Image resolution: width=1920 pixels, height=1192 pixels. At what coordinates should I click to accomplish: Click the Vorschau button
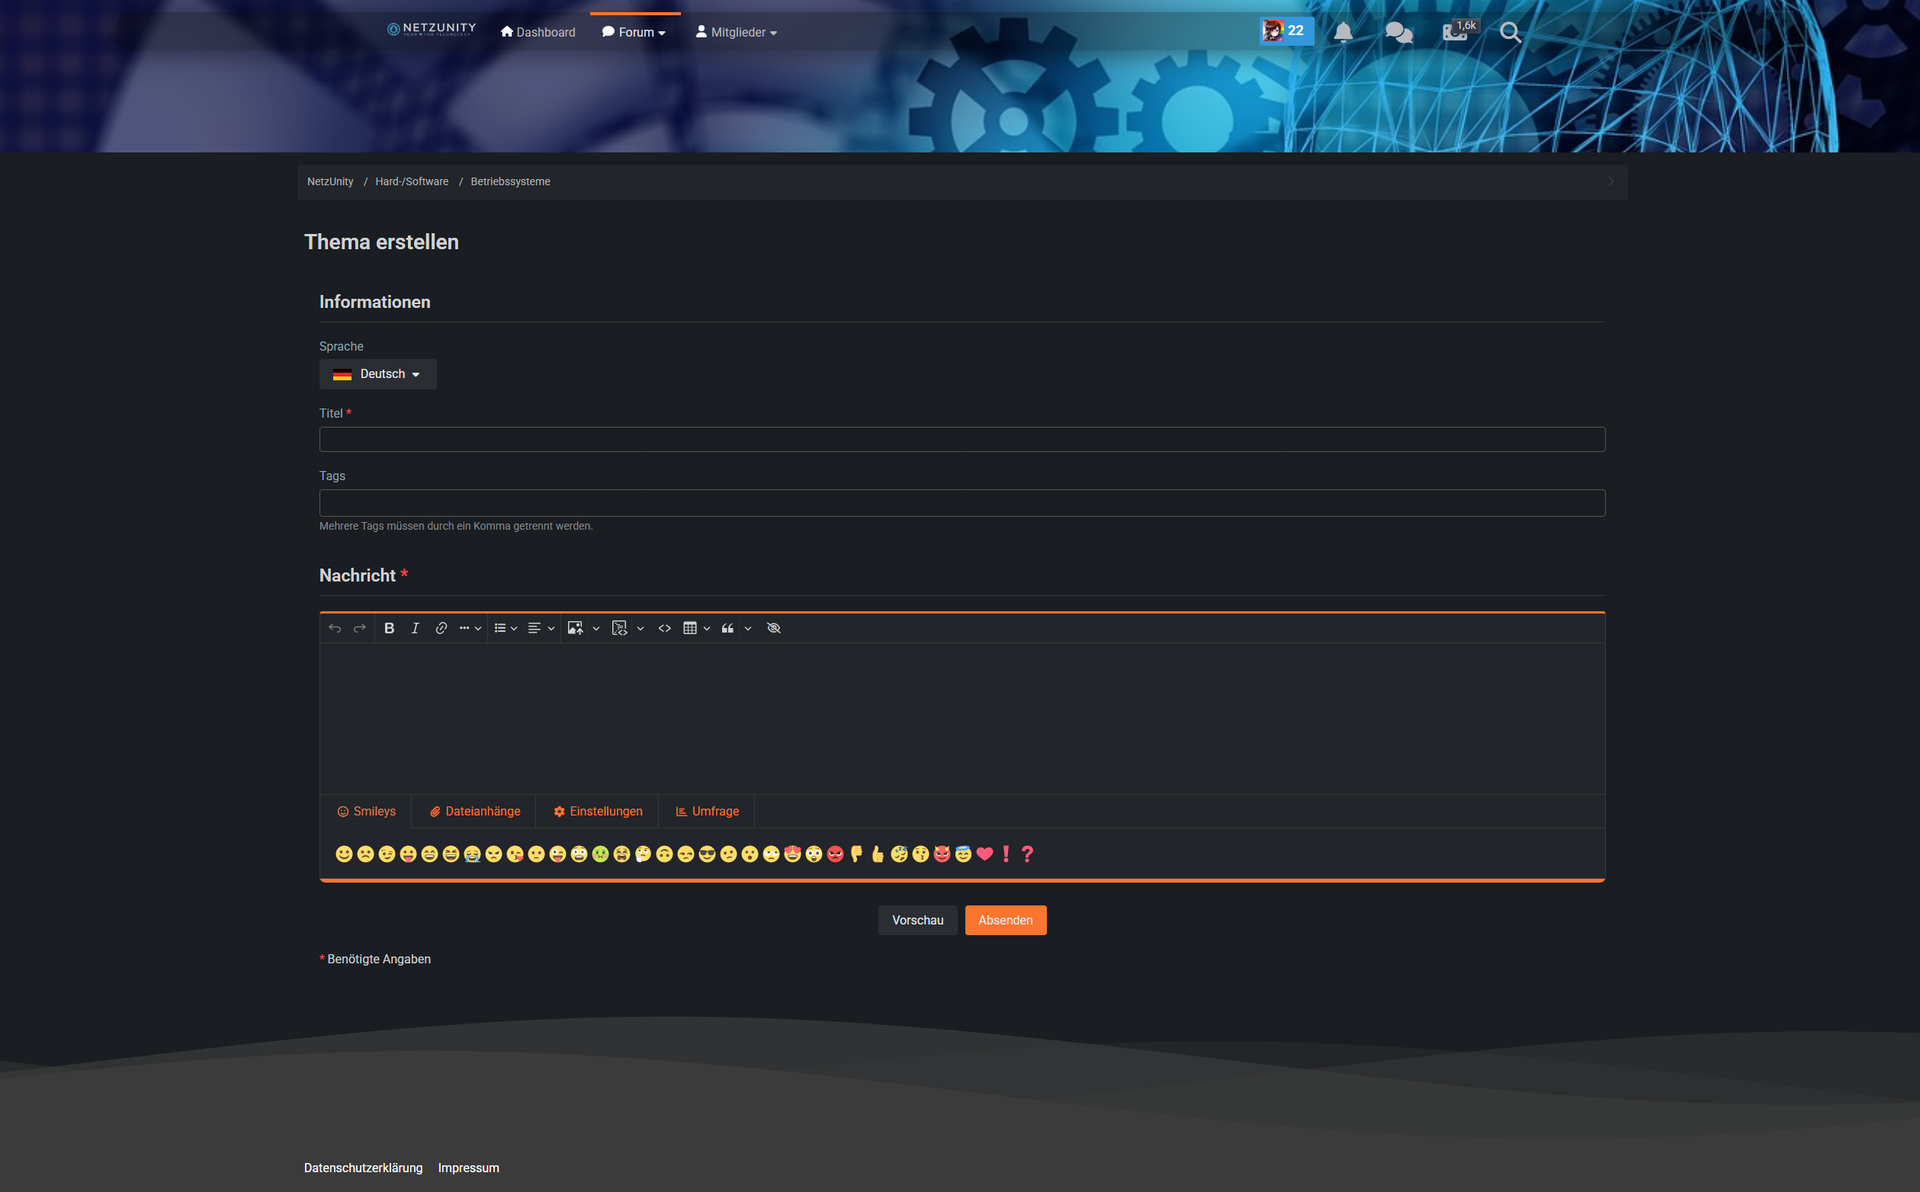point(917,920)
